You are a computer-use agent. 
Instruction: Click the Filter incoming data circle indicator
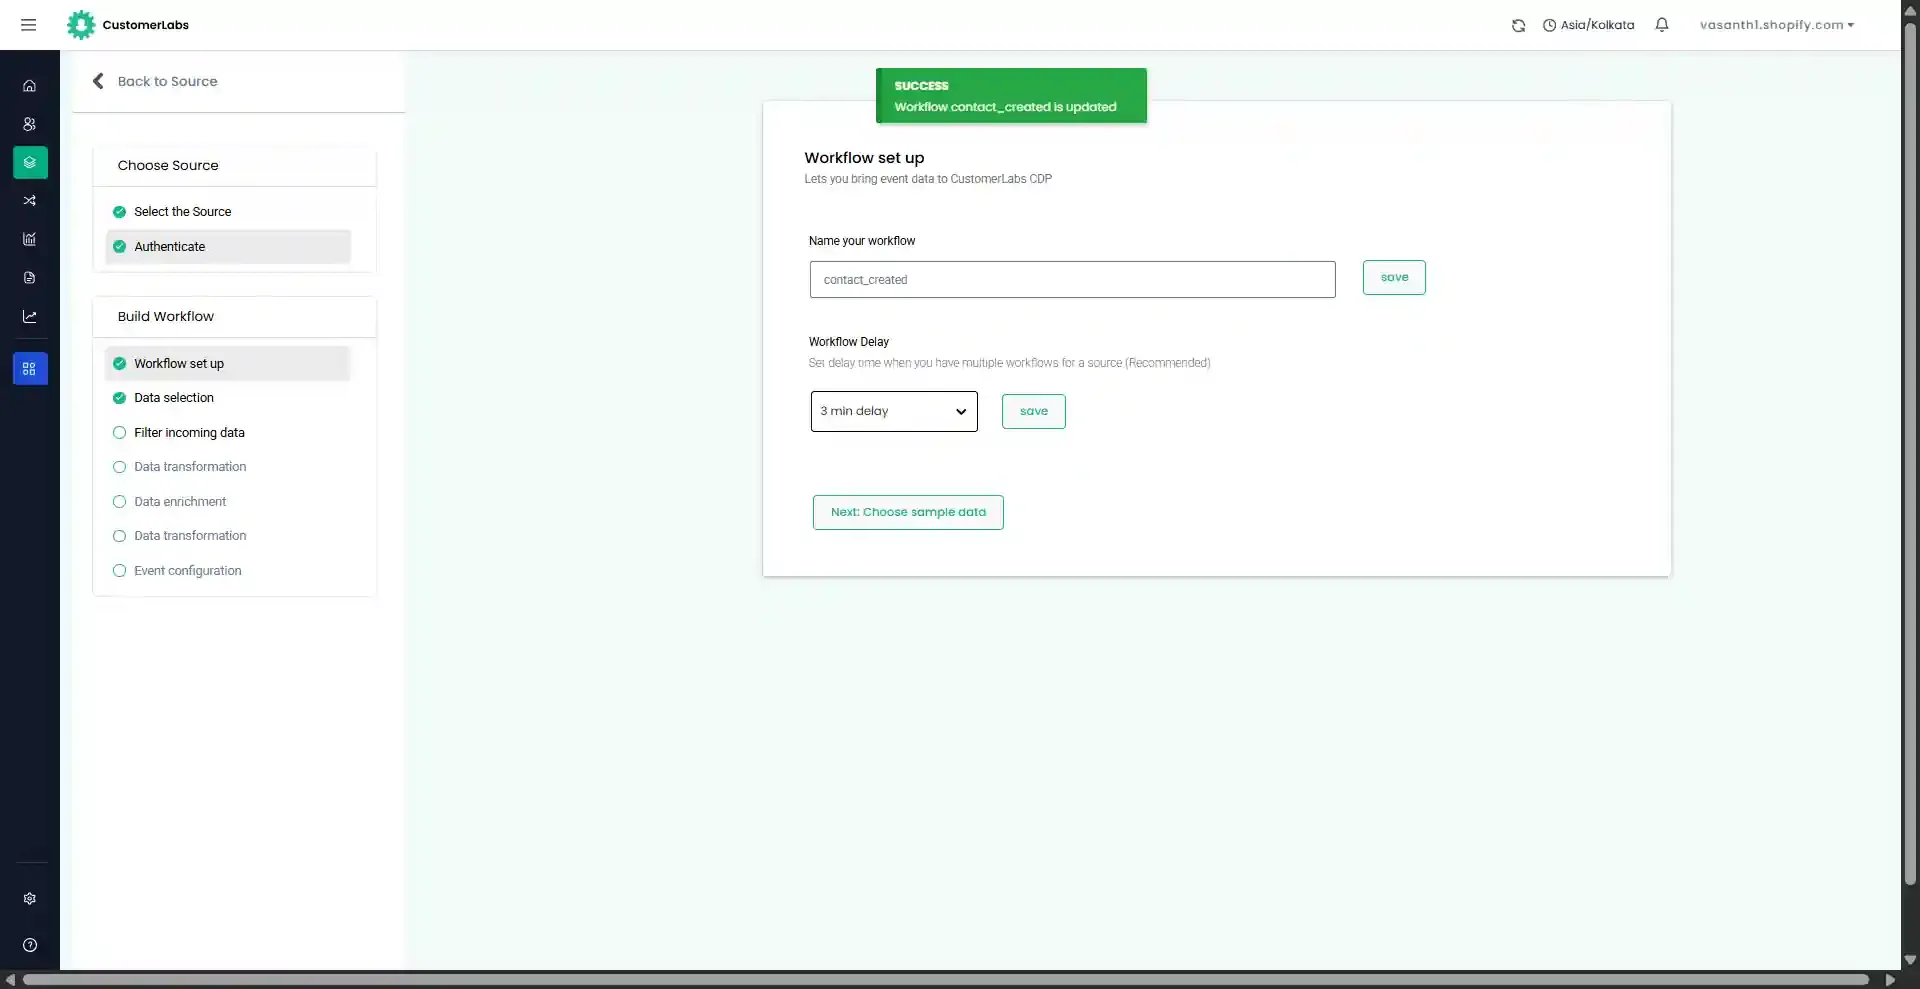[119, 433]
